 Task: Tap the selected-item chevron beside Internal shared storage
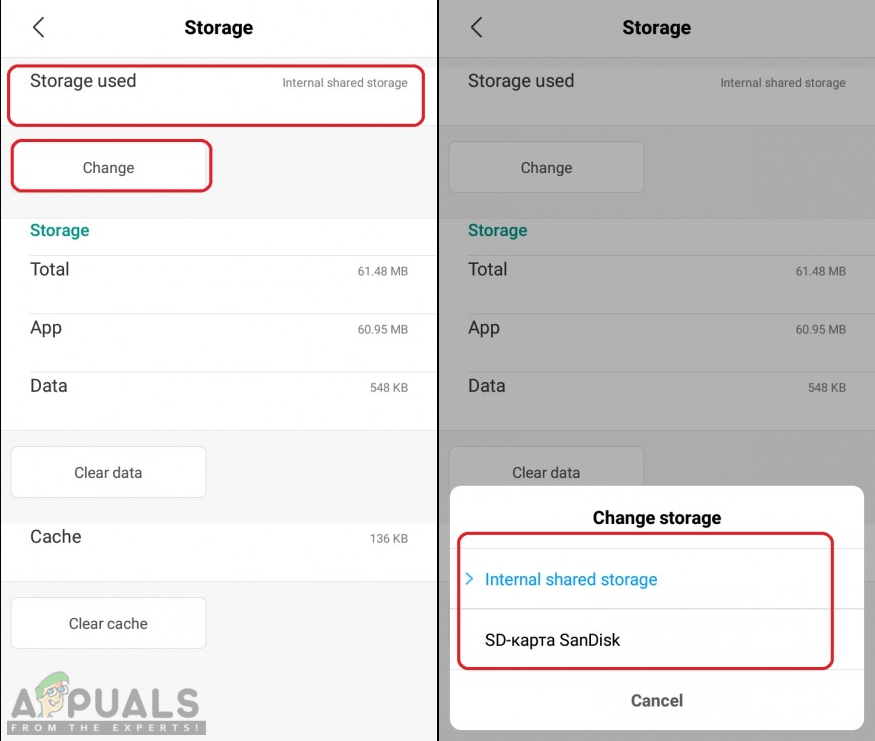point(469,579)
